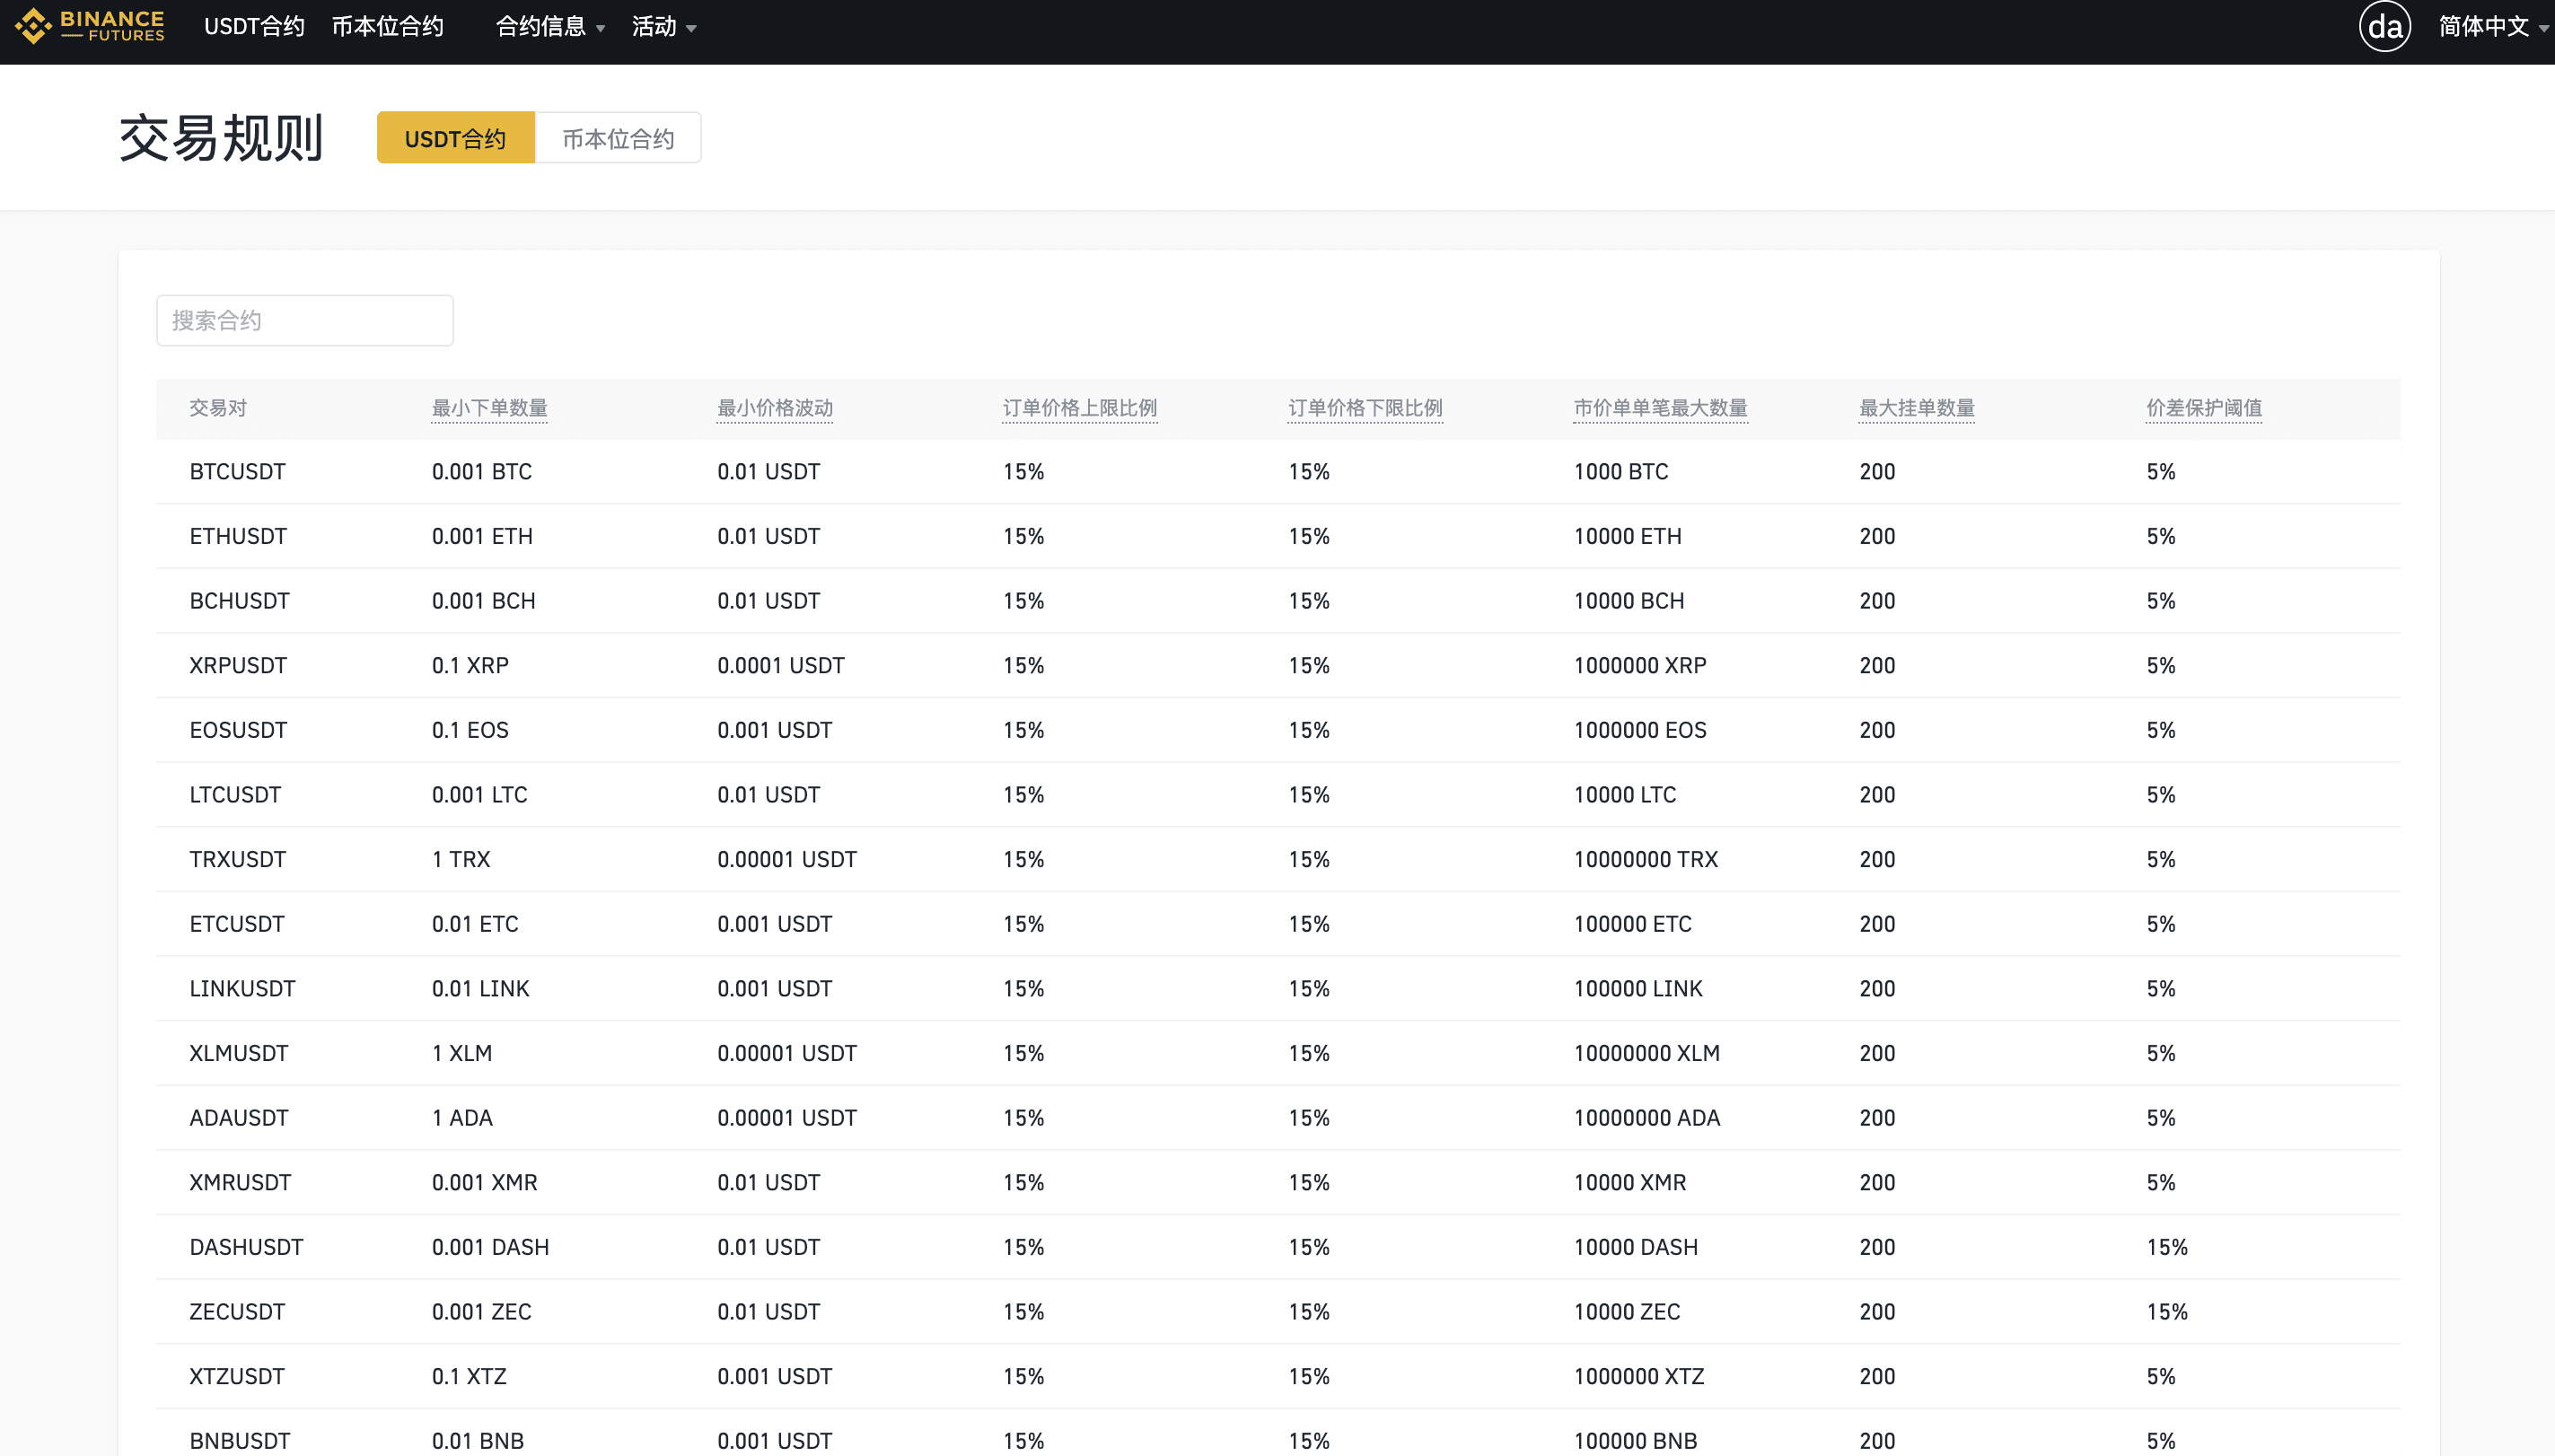
Task: Click the 1 TRX minimum order cell
Action: click(461, 860)
